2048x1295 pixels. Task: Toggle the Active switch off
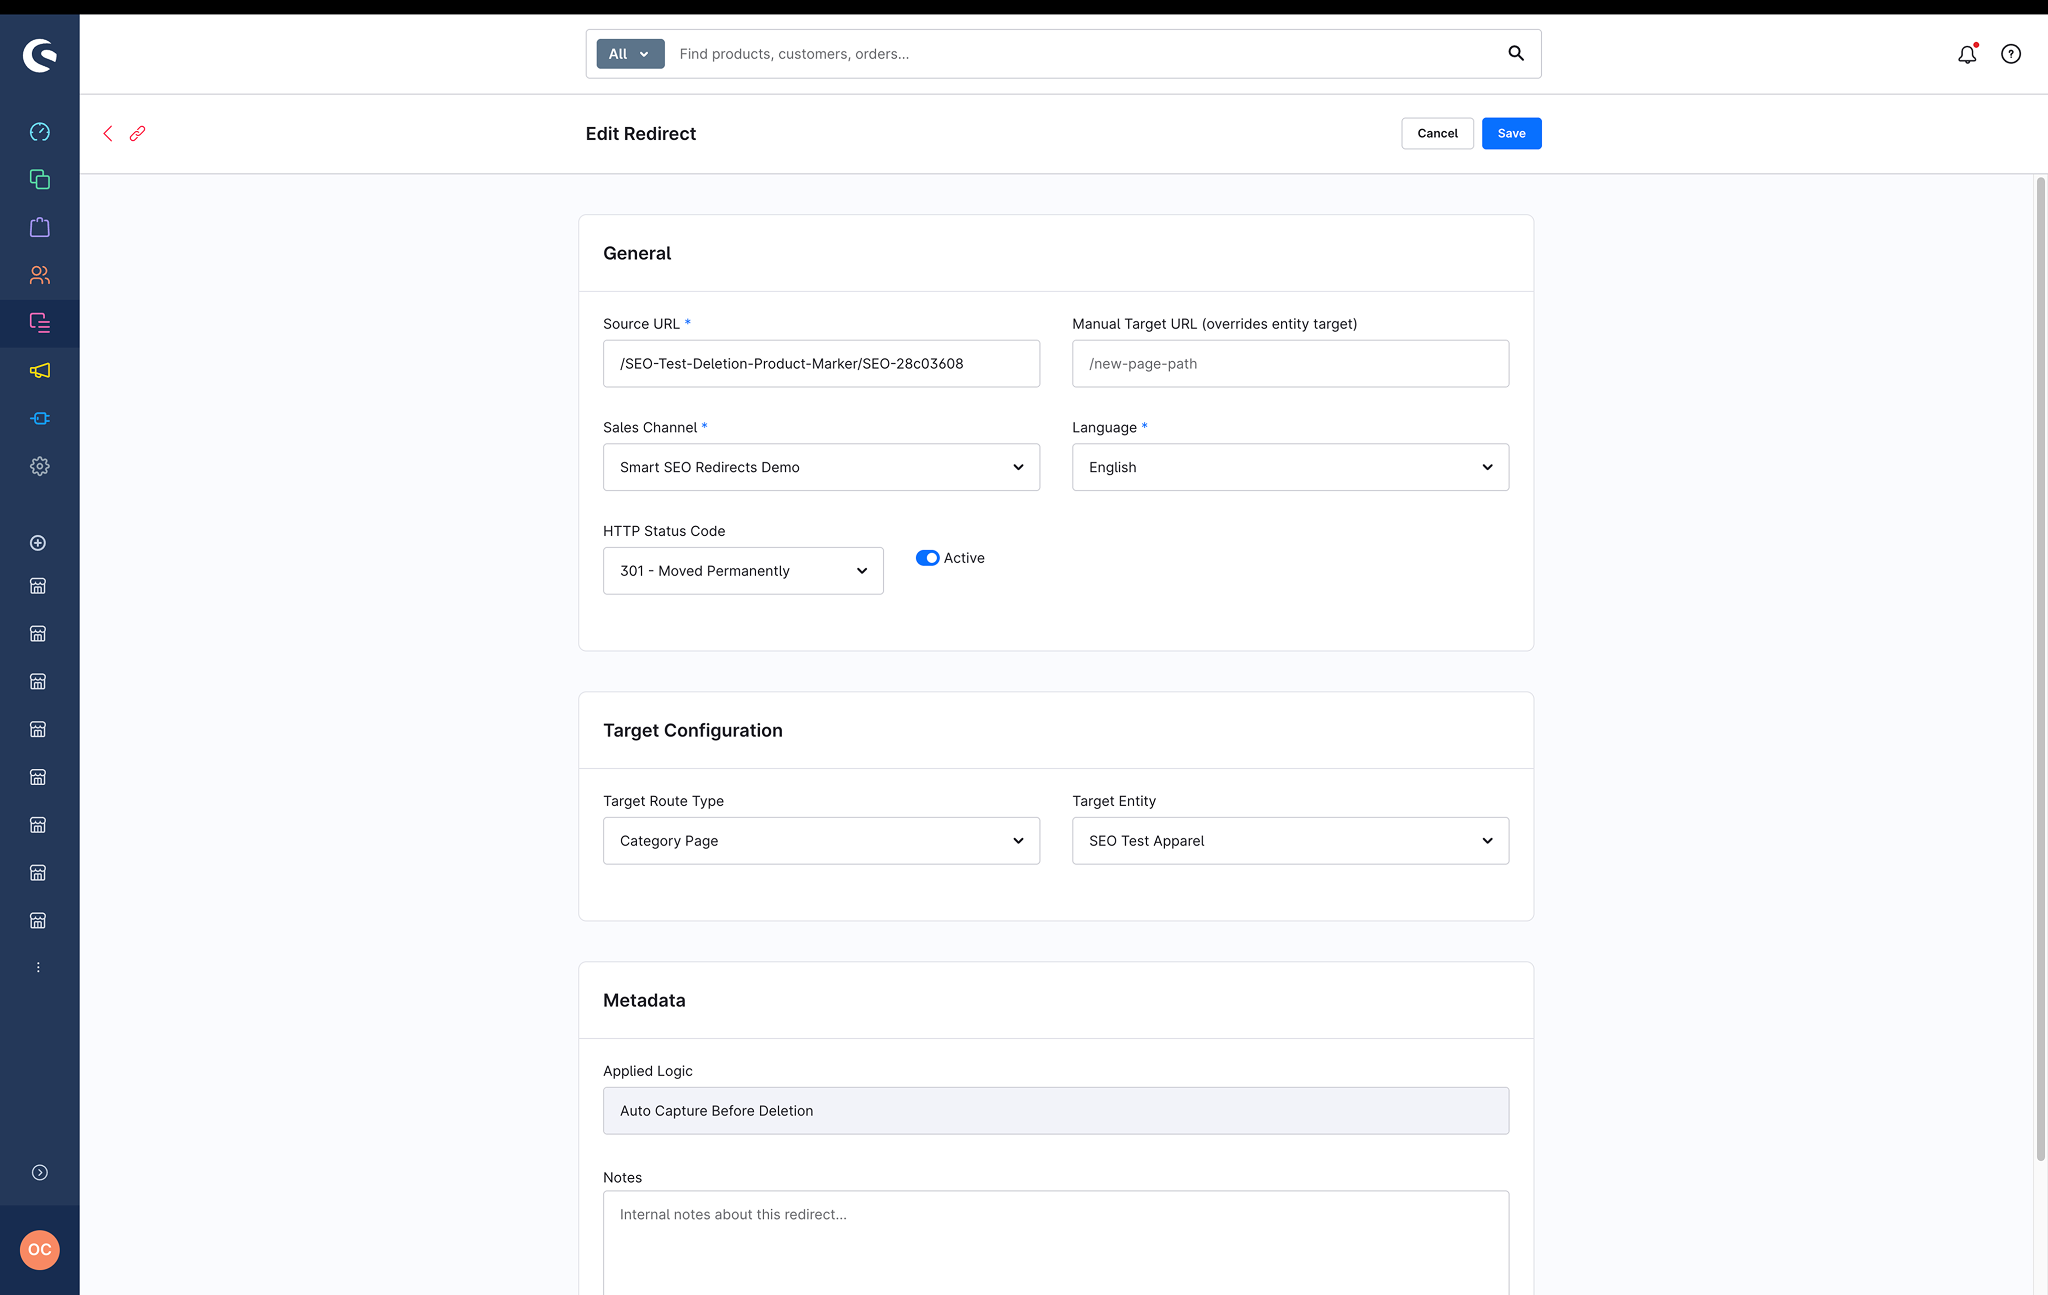click(x=927, y=558)
